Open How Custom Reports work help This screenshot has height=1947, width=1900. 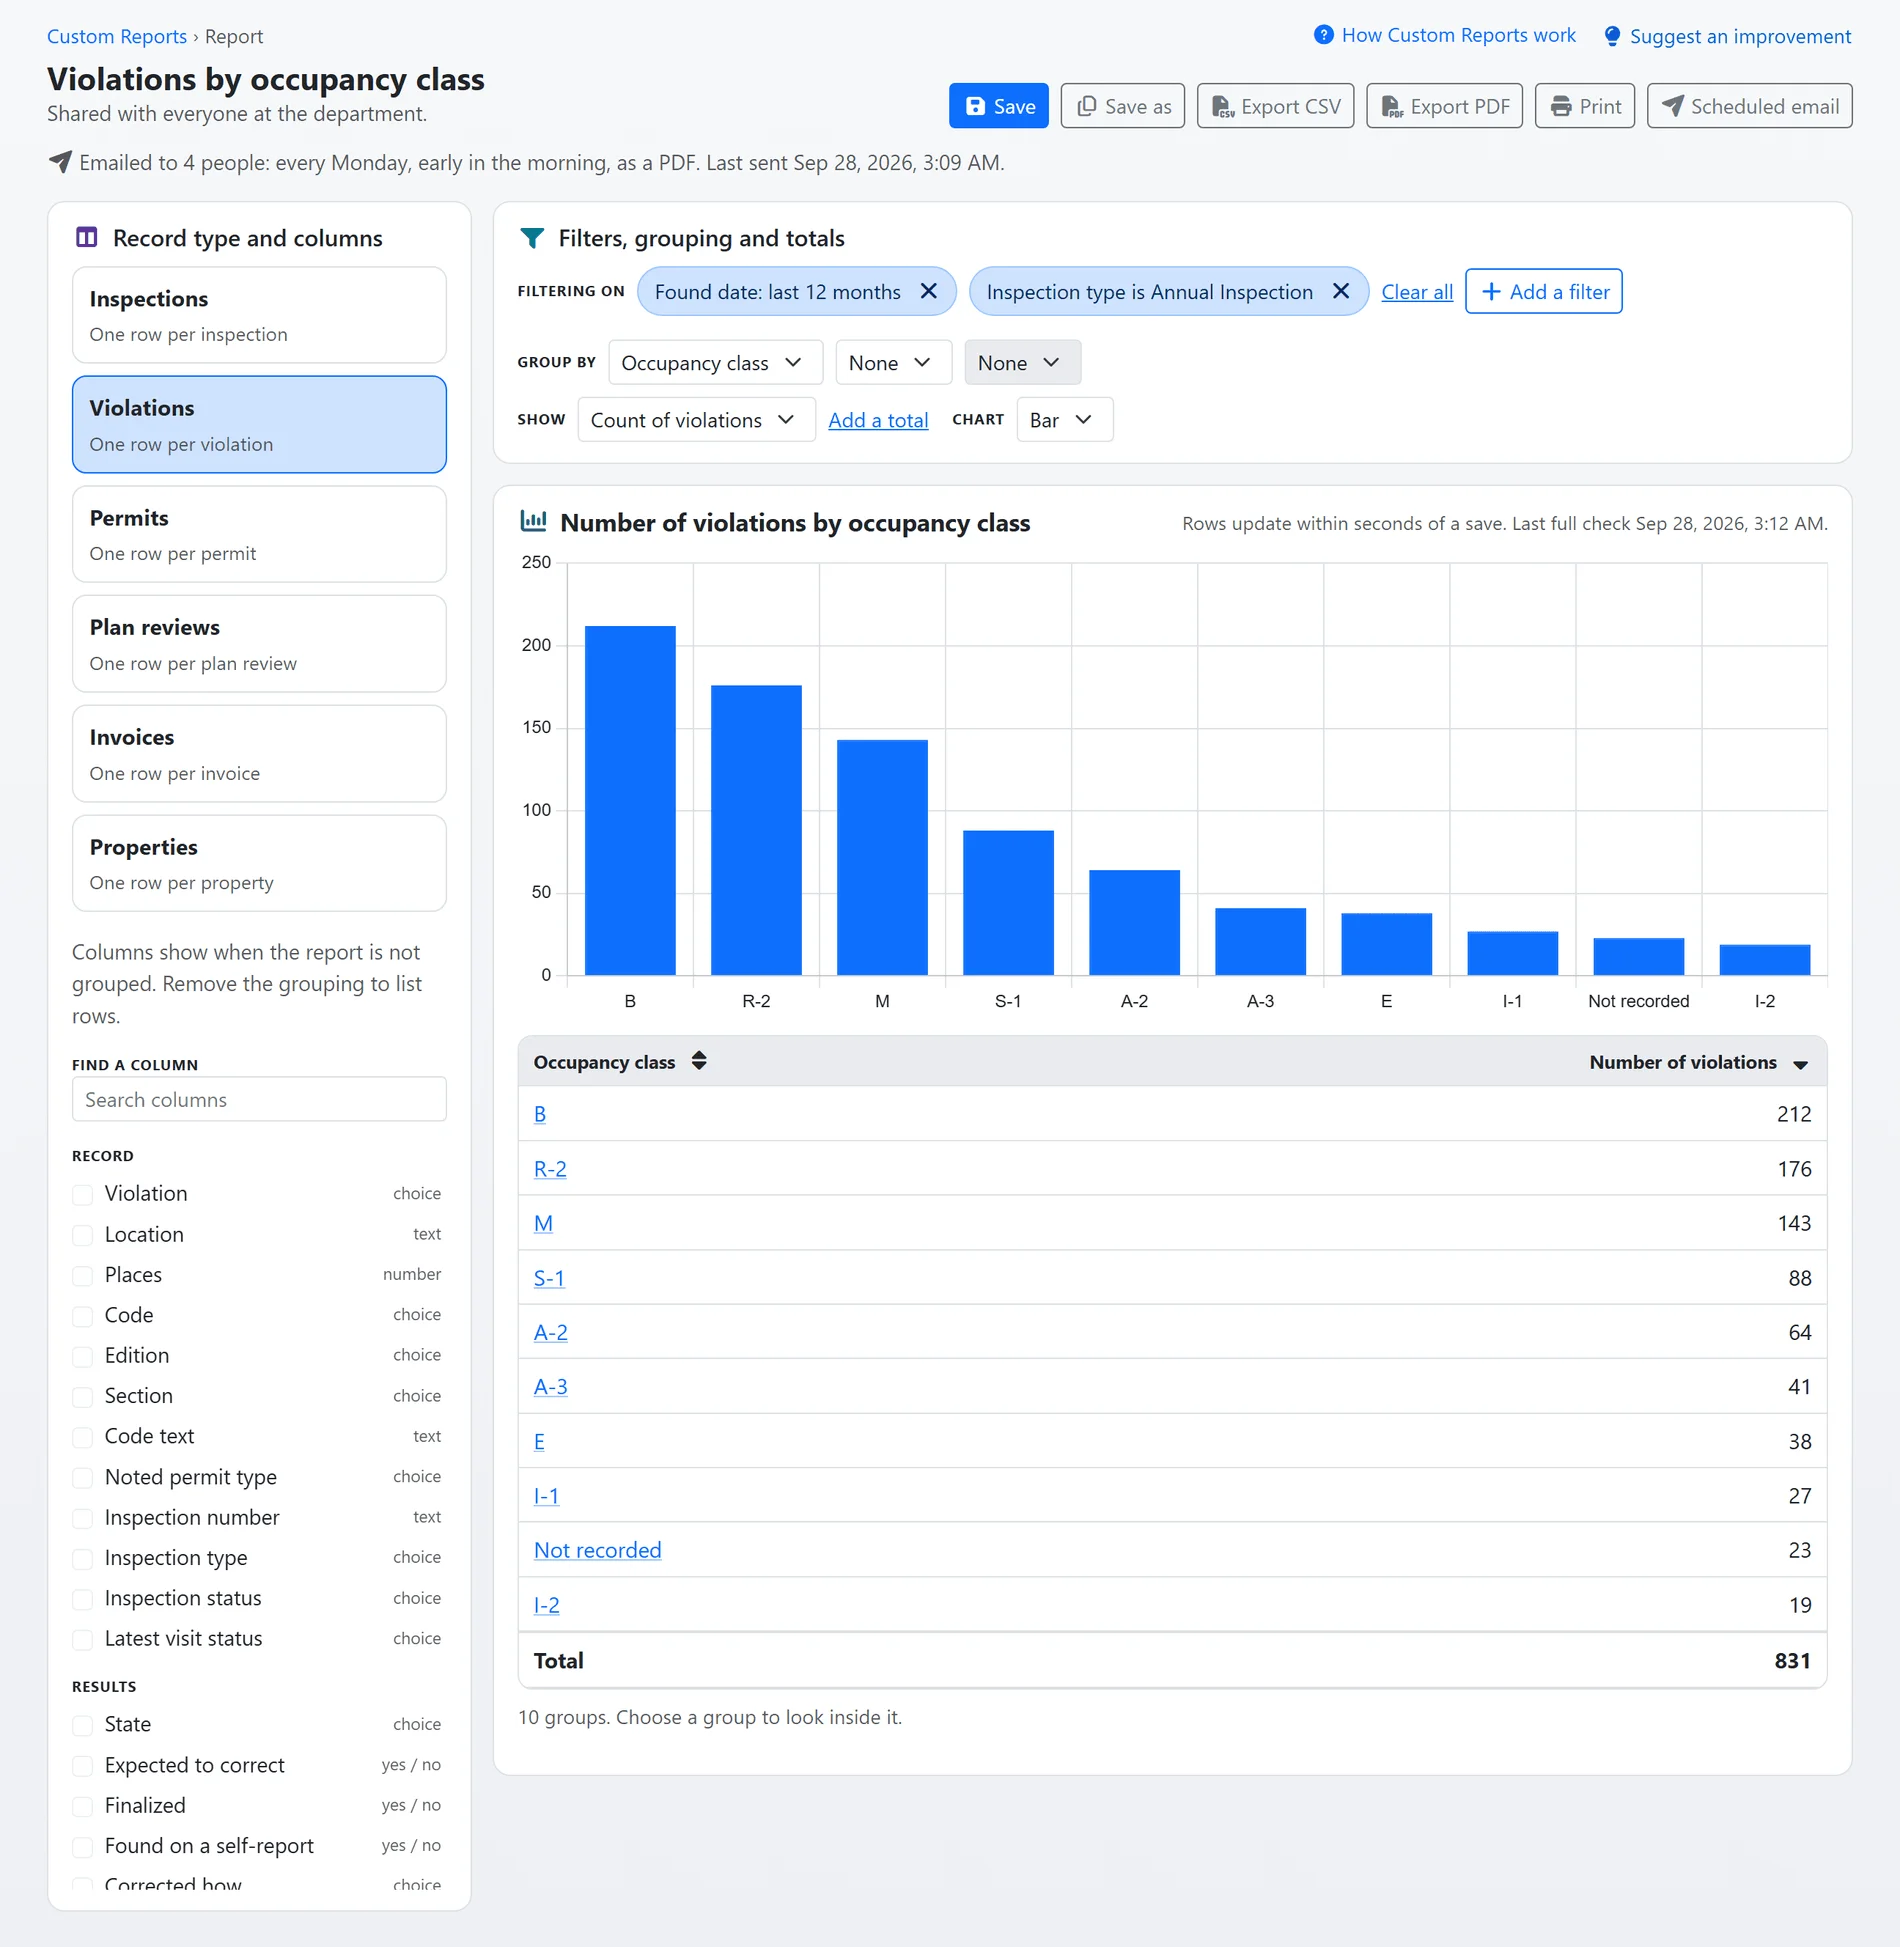click(x=1444, y=35)
